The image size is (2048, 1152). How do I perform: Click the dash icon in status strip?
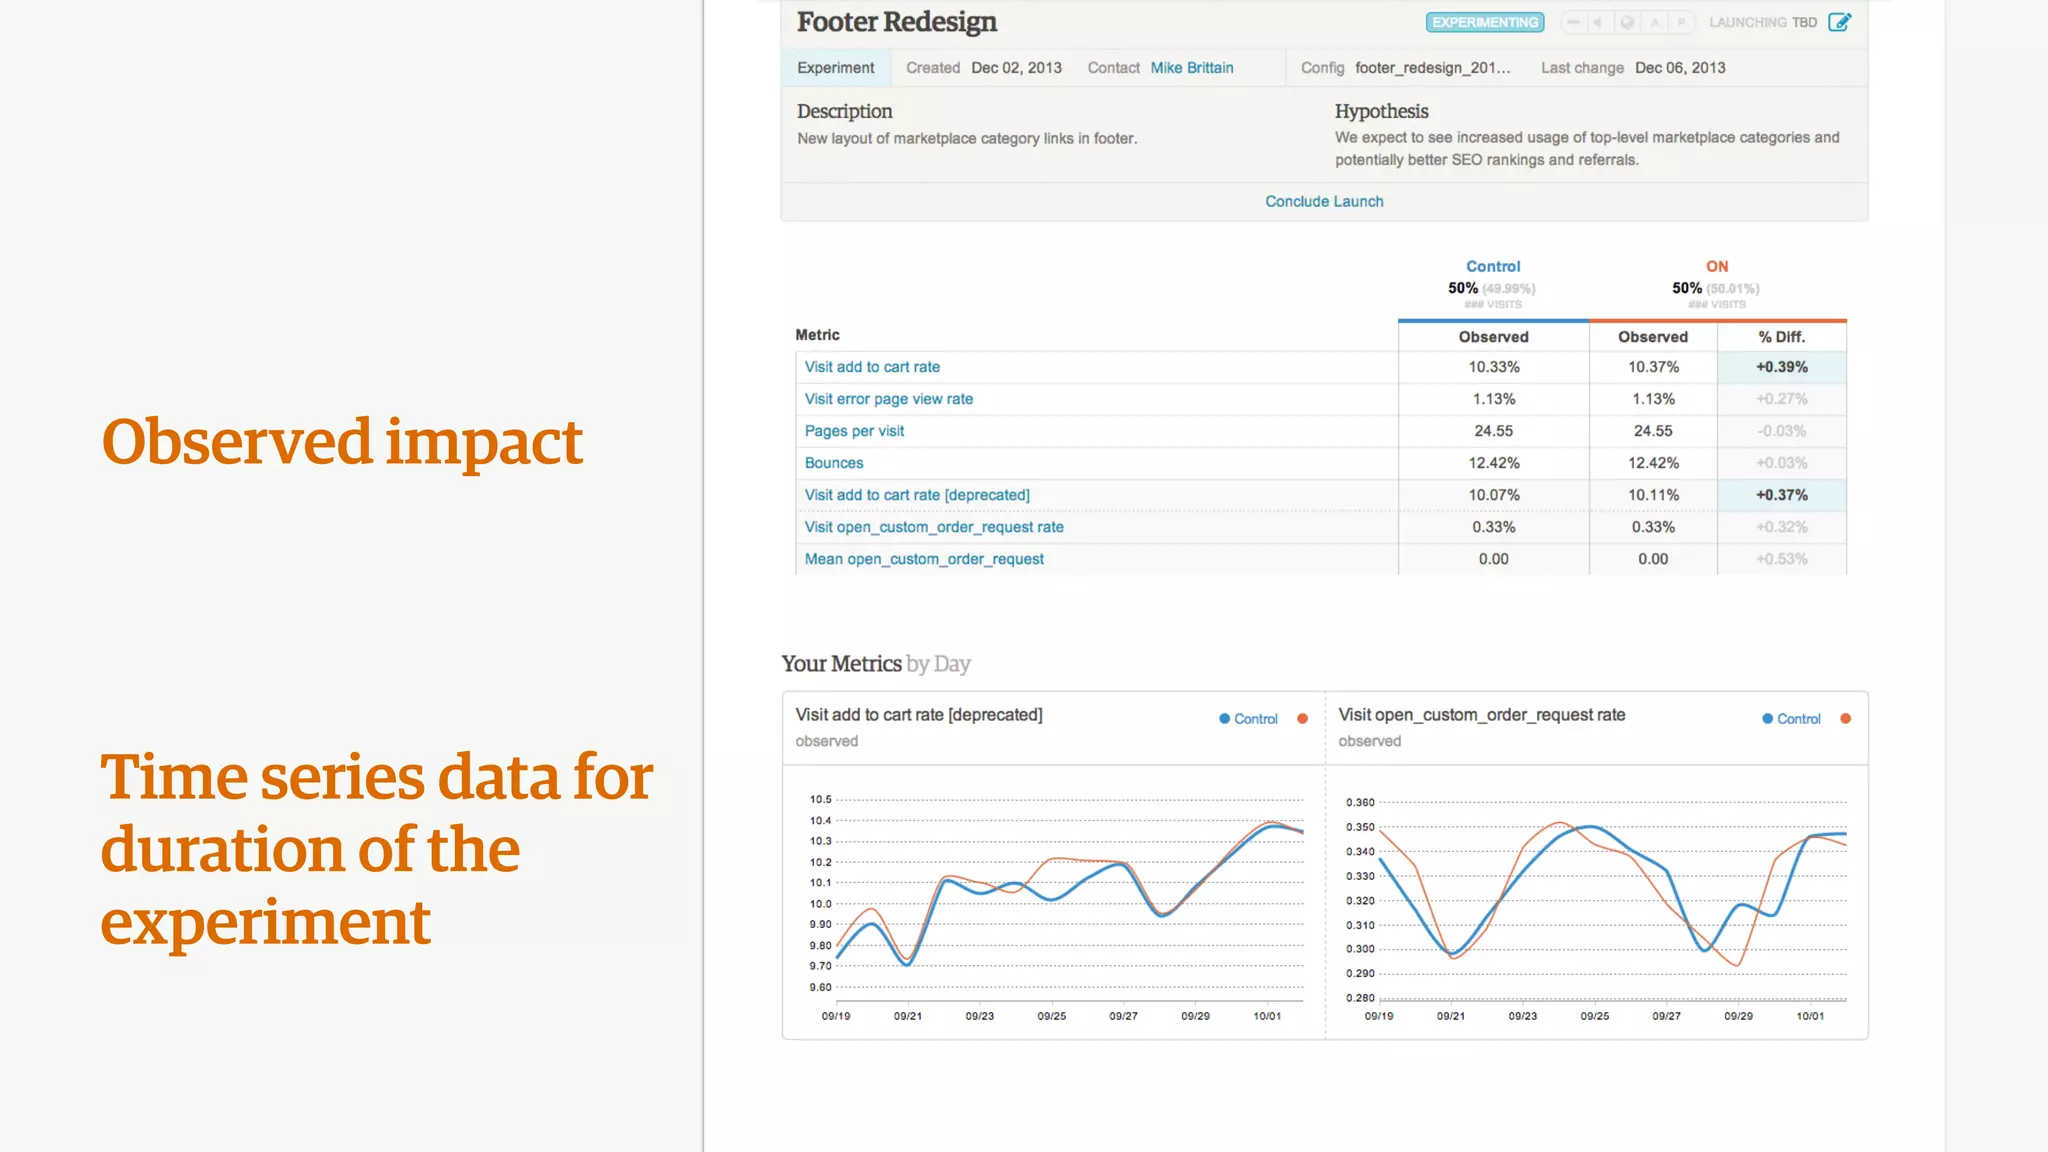[1573, 22]
